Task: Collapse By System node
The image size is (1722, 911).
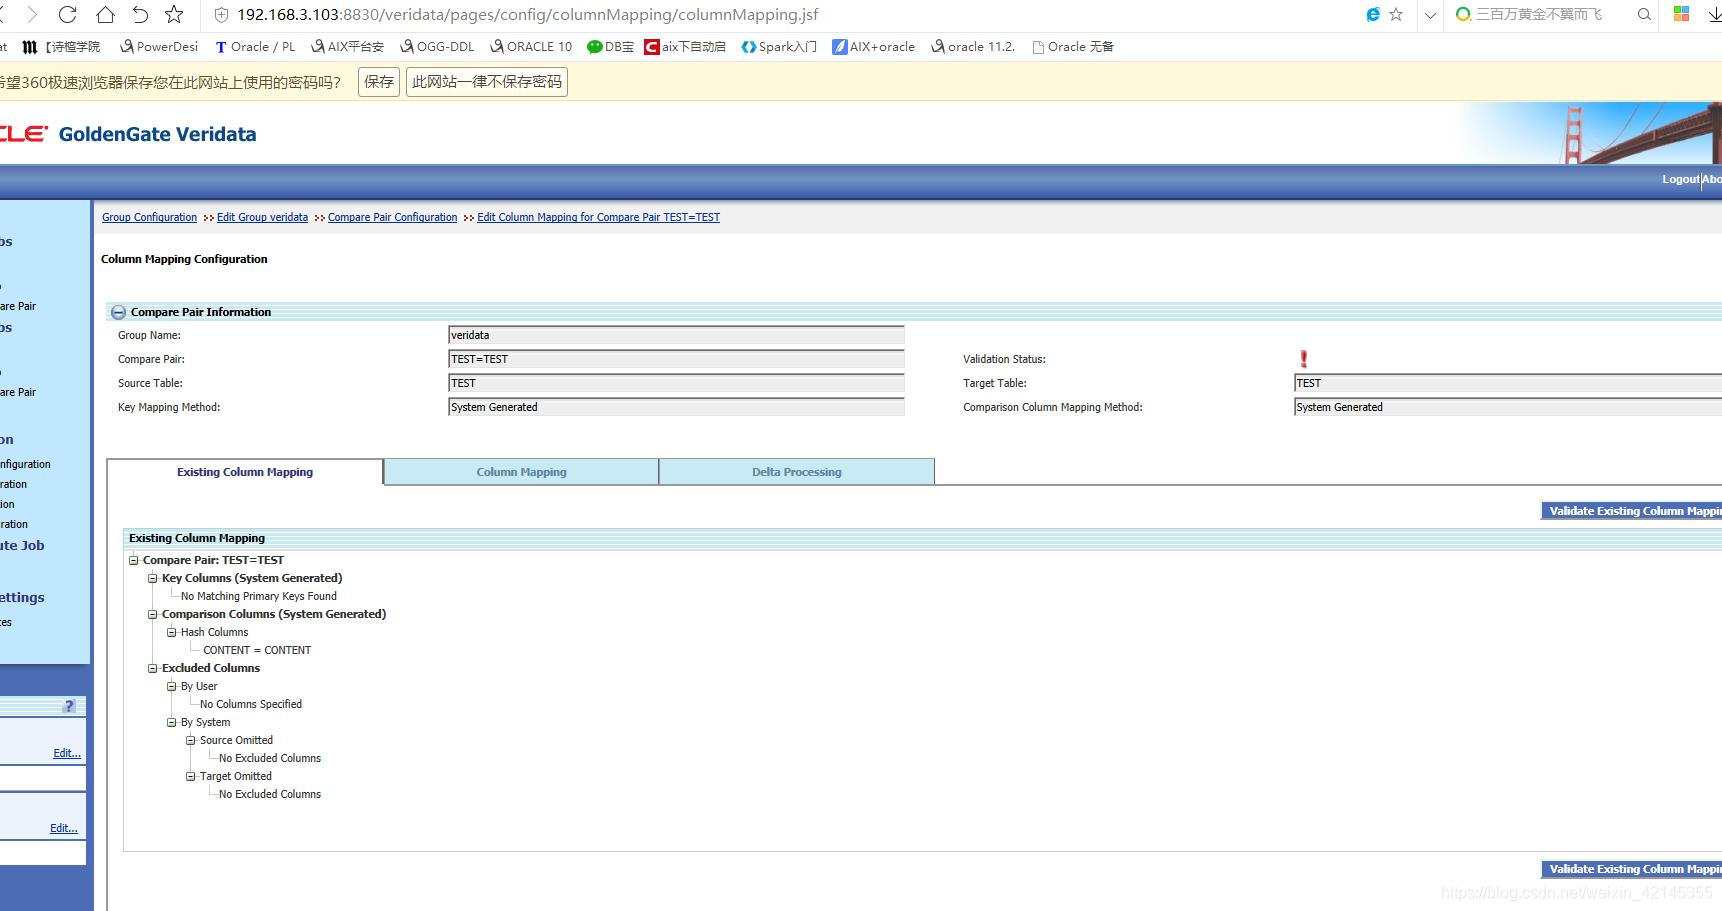Action: point(171,722)
